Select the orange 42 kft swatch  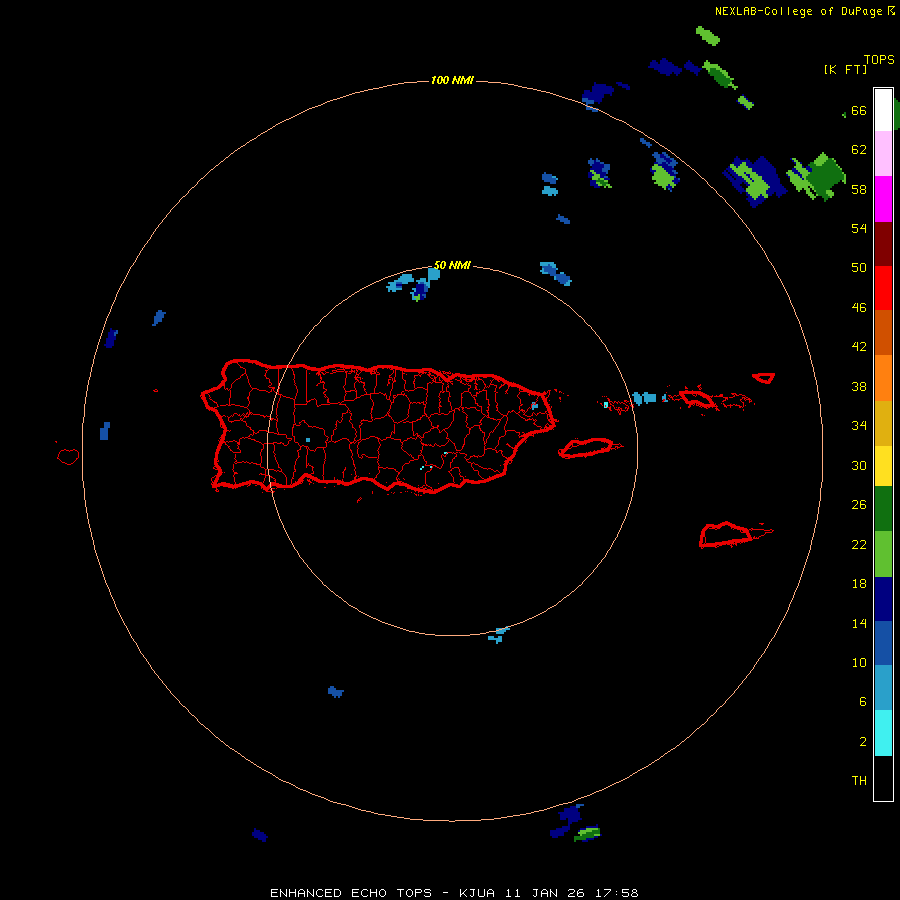pyautogui.click(x=883, y=377)
